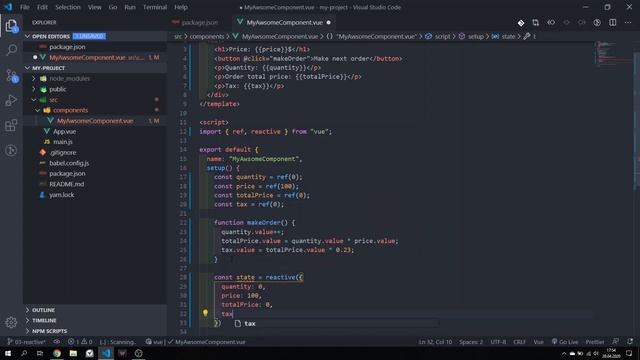
Task: Change line endings via CRLF status item
Action: (519, 342)
